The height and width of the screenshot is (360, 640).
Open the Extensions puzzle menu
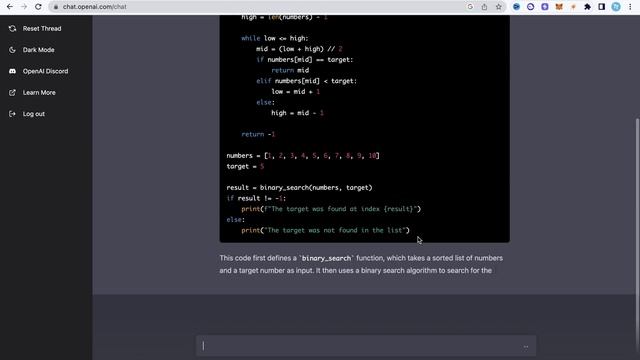[x=587, y=7]
